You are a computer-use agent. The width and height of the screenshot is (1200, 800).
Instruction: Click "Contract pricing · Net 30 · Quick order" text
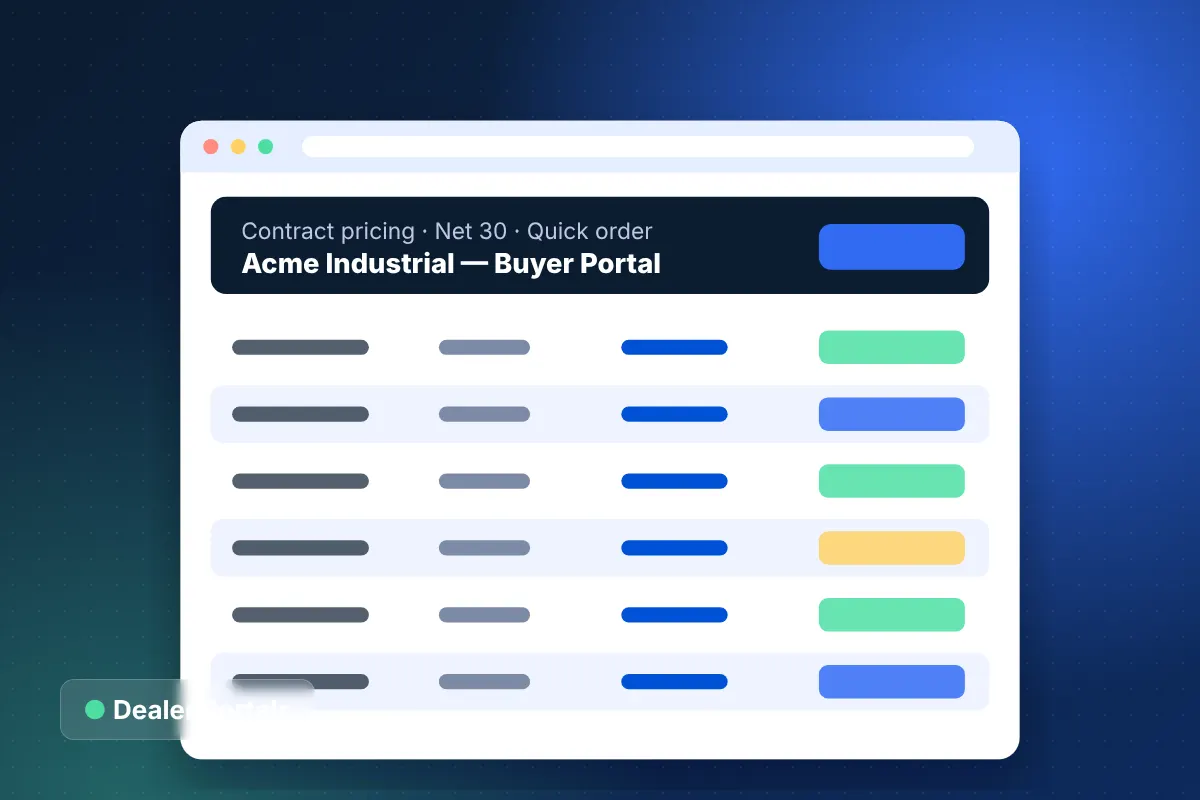pyautogui.click(x=447, y=231)
